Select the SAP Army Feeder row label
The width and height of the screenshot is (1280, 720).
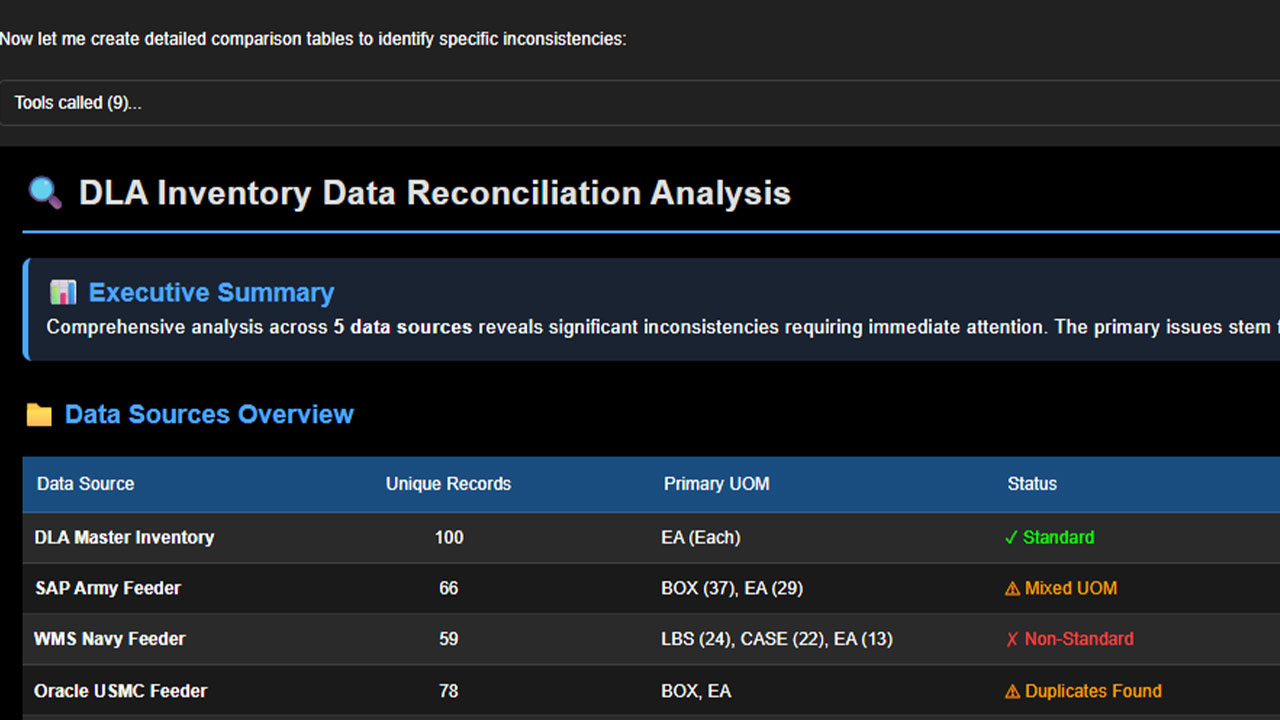tap(108, 588)
